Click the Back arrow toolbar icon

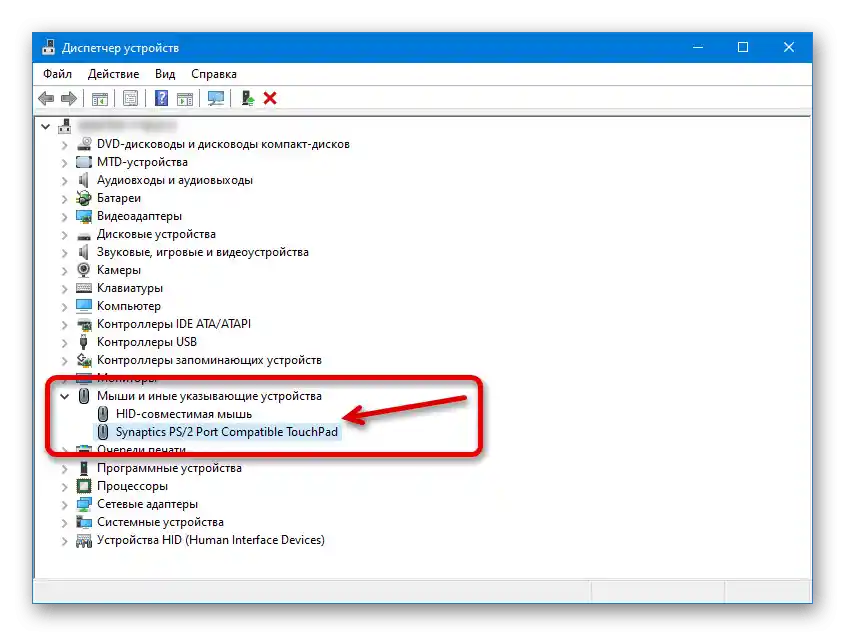[x=46, y=98]
